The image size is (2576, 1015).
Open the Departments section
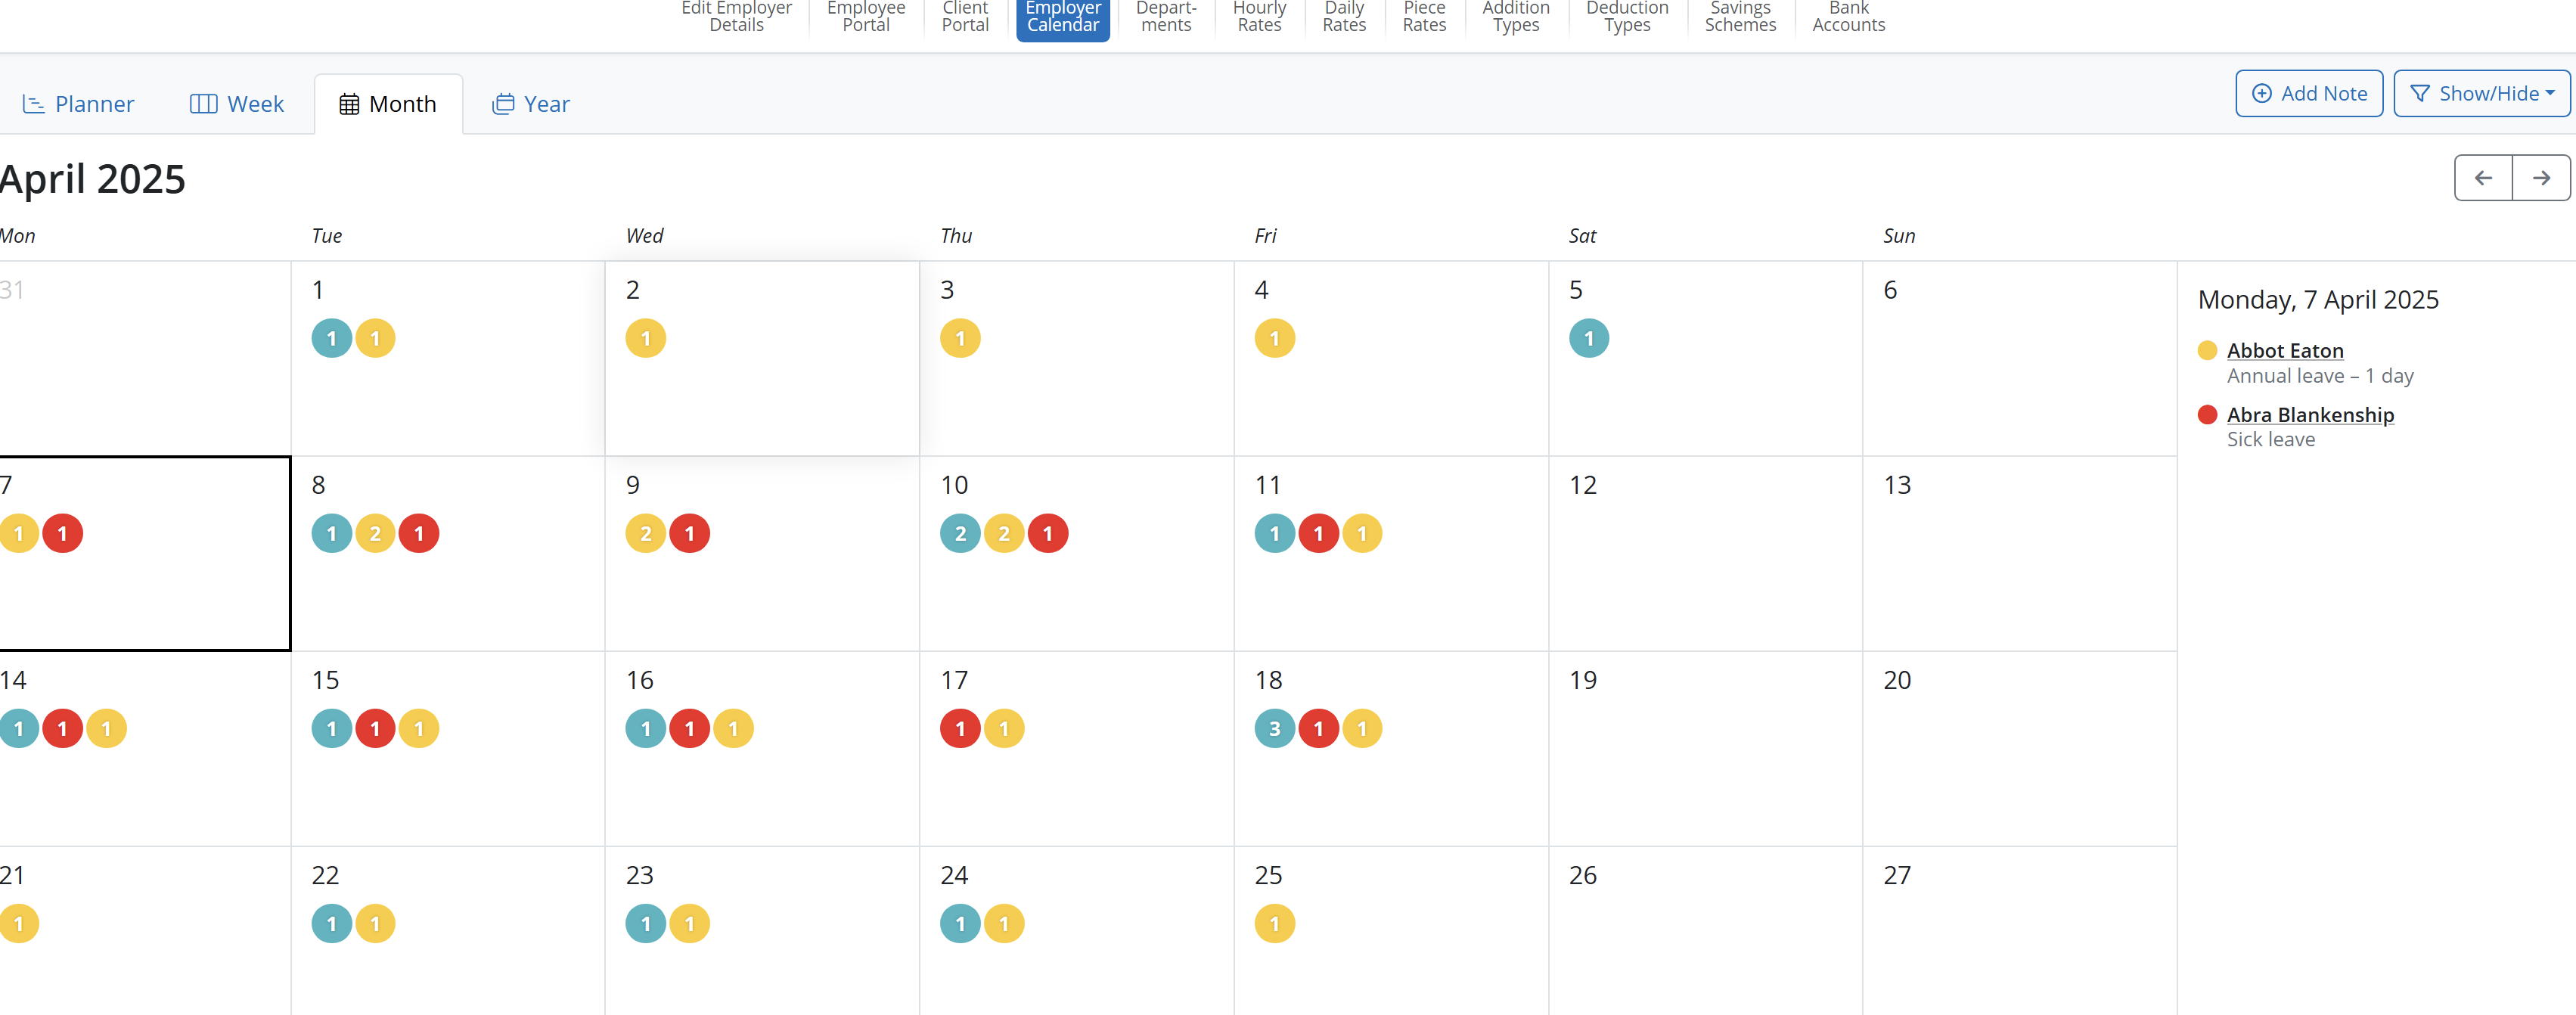point(1166,17)
